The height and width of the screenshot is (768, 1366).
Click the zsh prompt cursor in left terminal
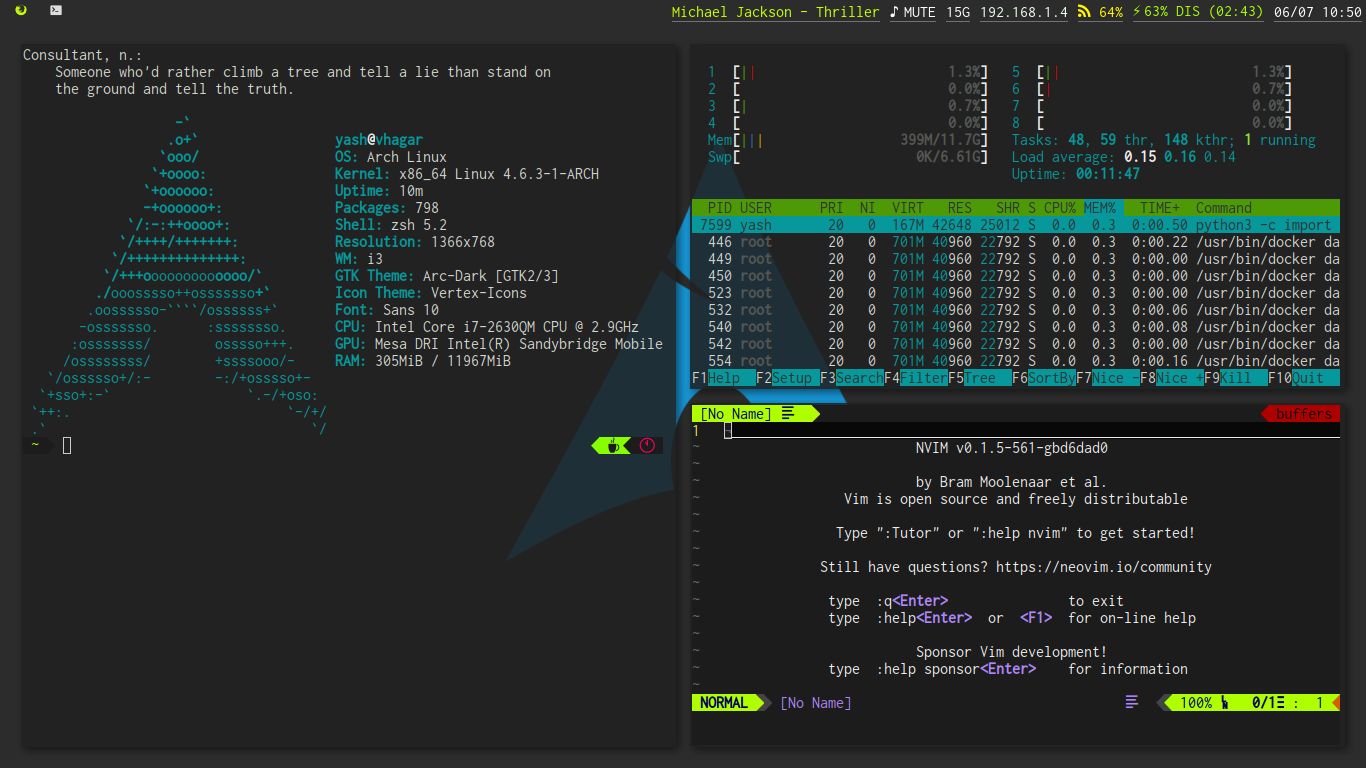click(67, 445)
